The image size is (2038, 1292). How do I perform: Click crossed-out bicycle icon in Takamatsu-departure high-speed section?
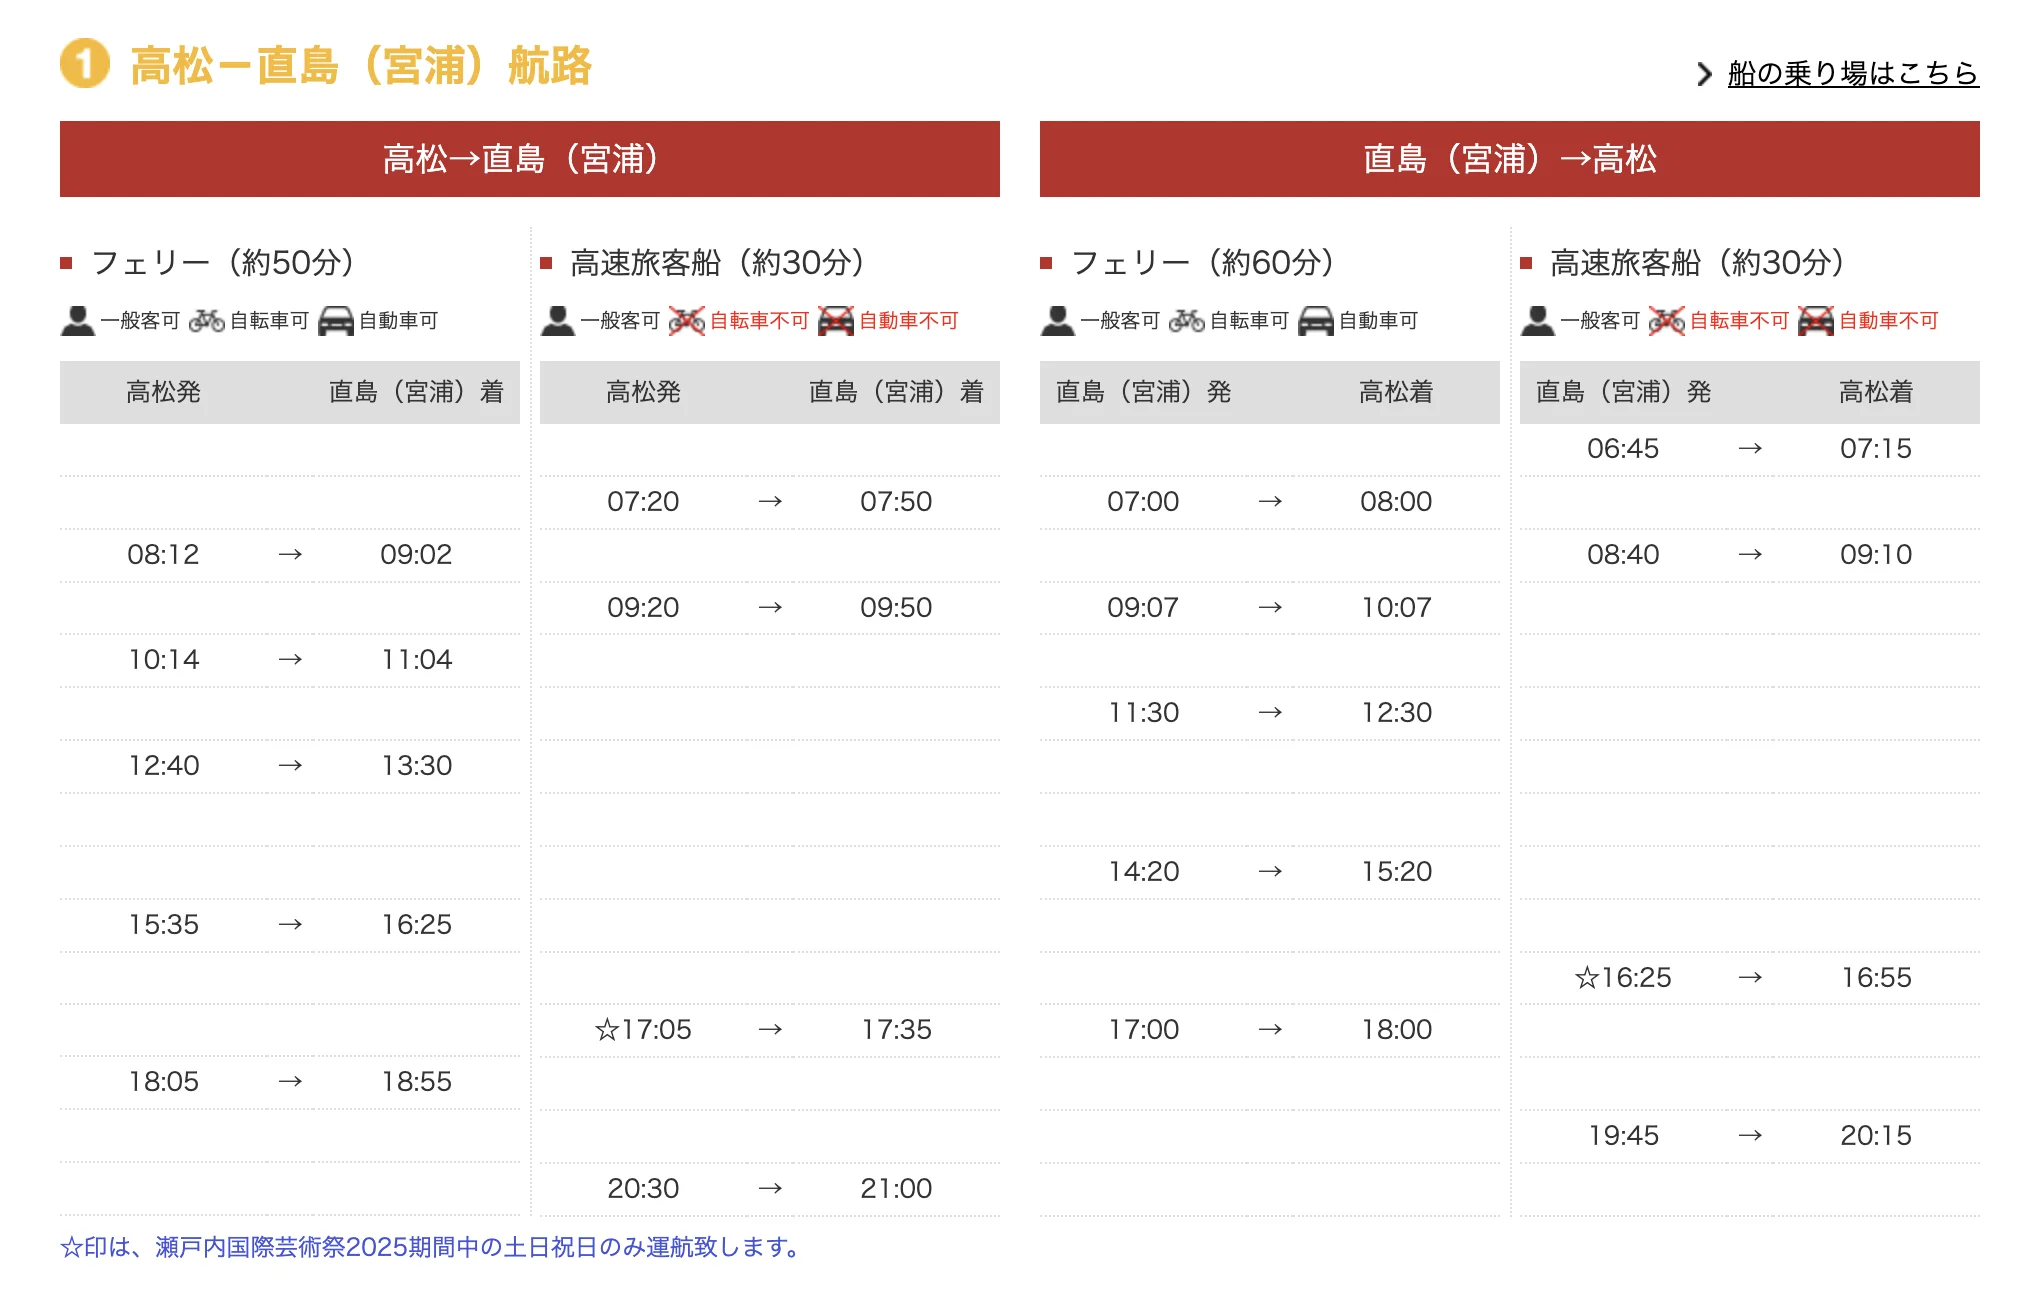[x=687, y=321]
